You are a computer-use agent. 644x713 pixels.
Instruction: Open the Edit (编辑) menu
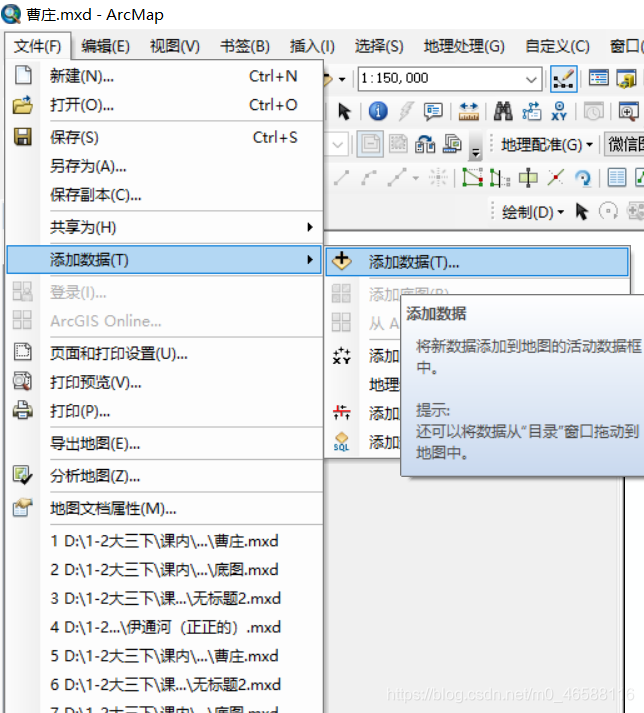coord(106,46)
